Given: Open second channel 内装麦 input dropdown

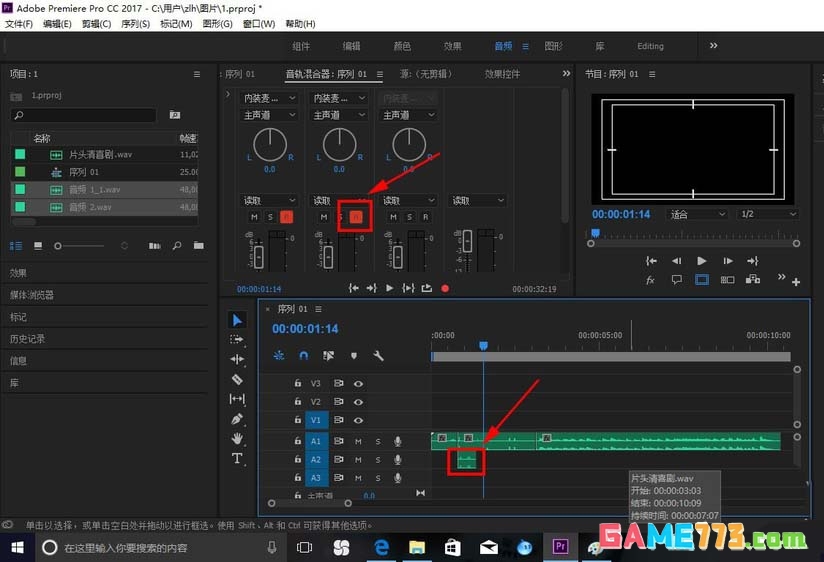Looking at the screenshot, I should [x=339, y=98].
